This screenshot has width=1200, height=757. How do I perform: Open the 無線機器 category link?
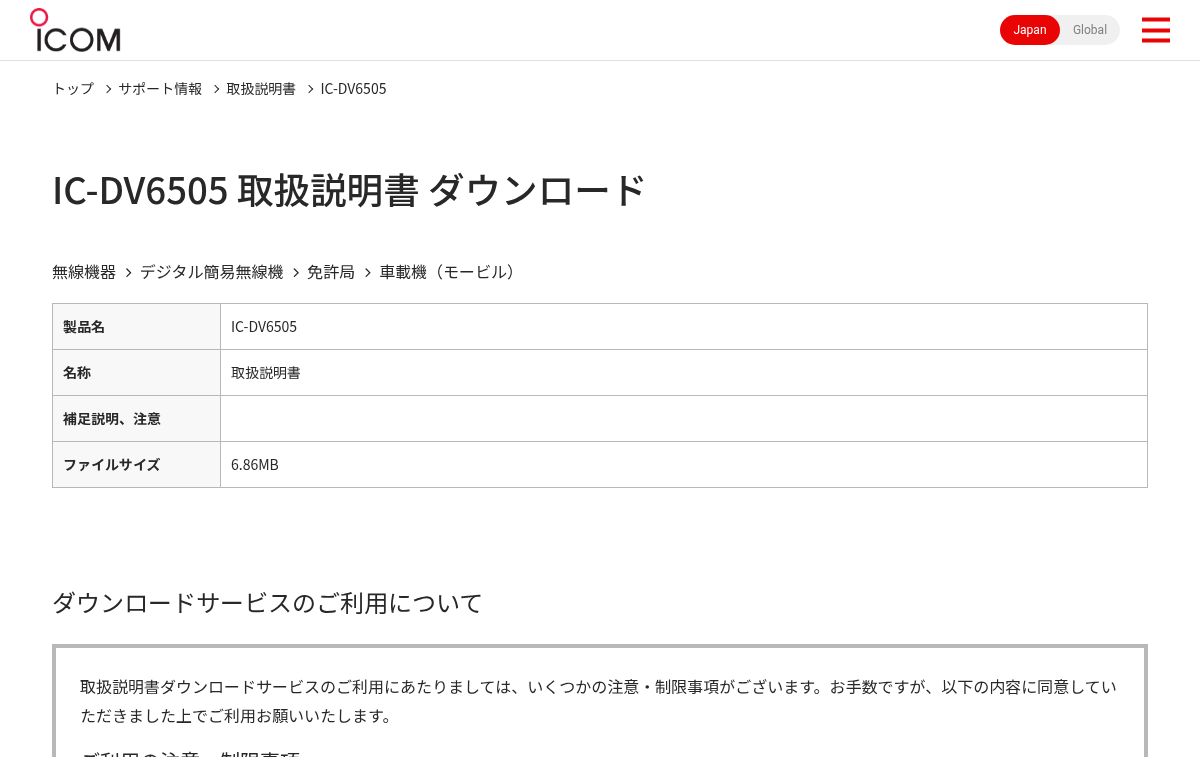click(x=84, y=272)
